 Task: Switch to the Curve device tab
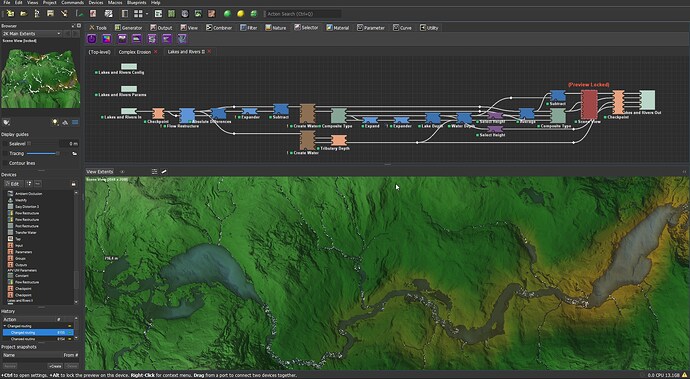tap(402, 28)
